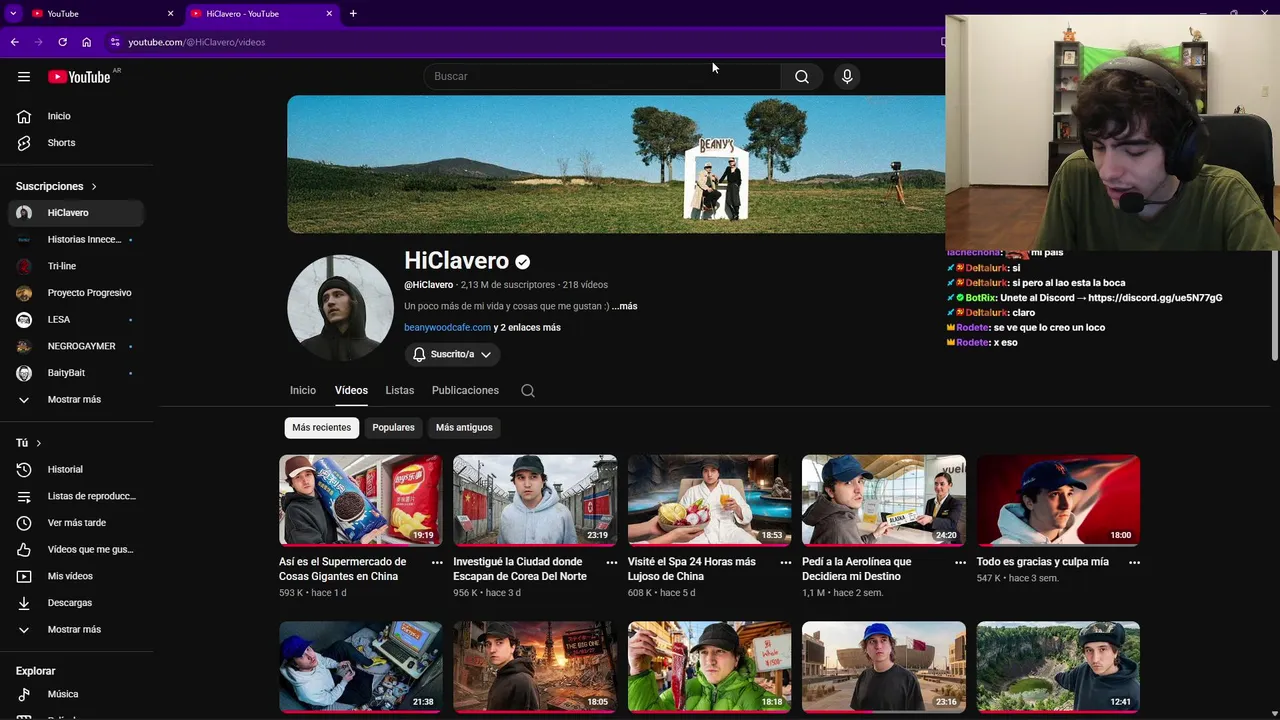Image resolution: width=1280 pixels, height=720 pixels.
Task: Close the HiClavero - YouTube browser tab
Action: coord(329,13)
